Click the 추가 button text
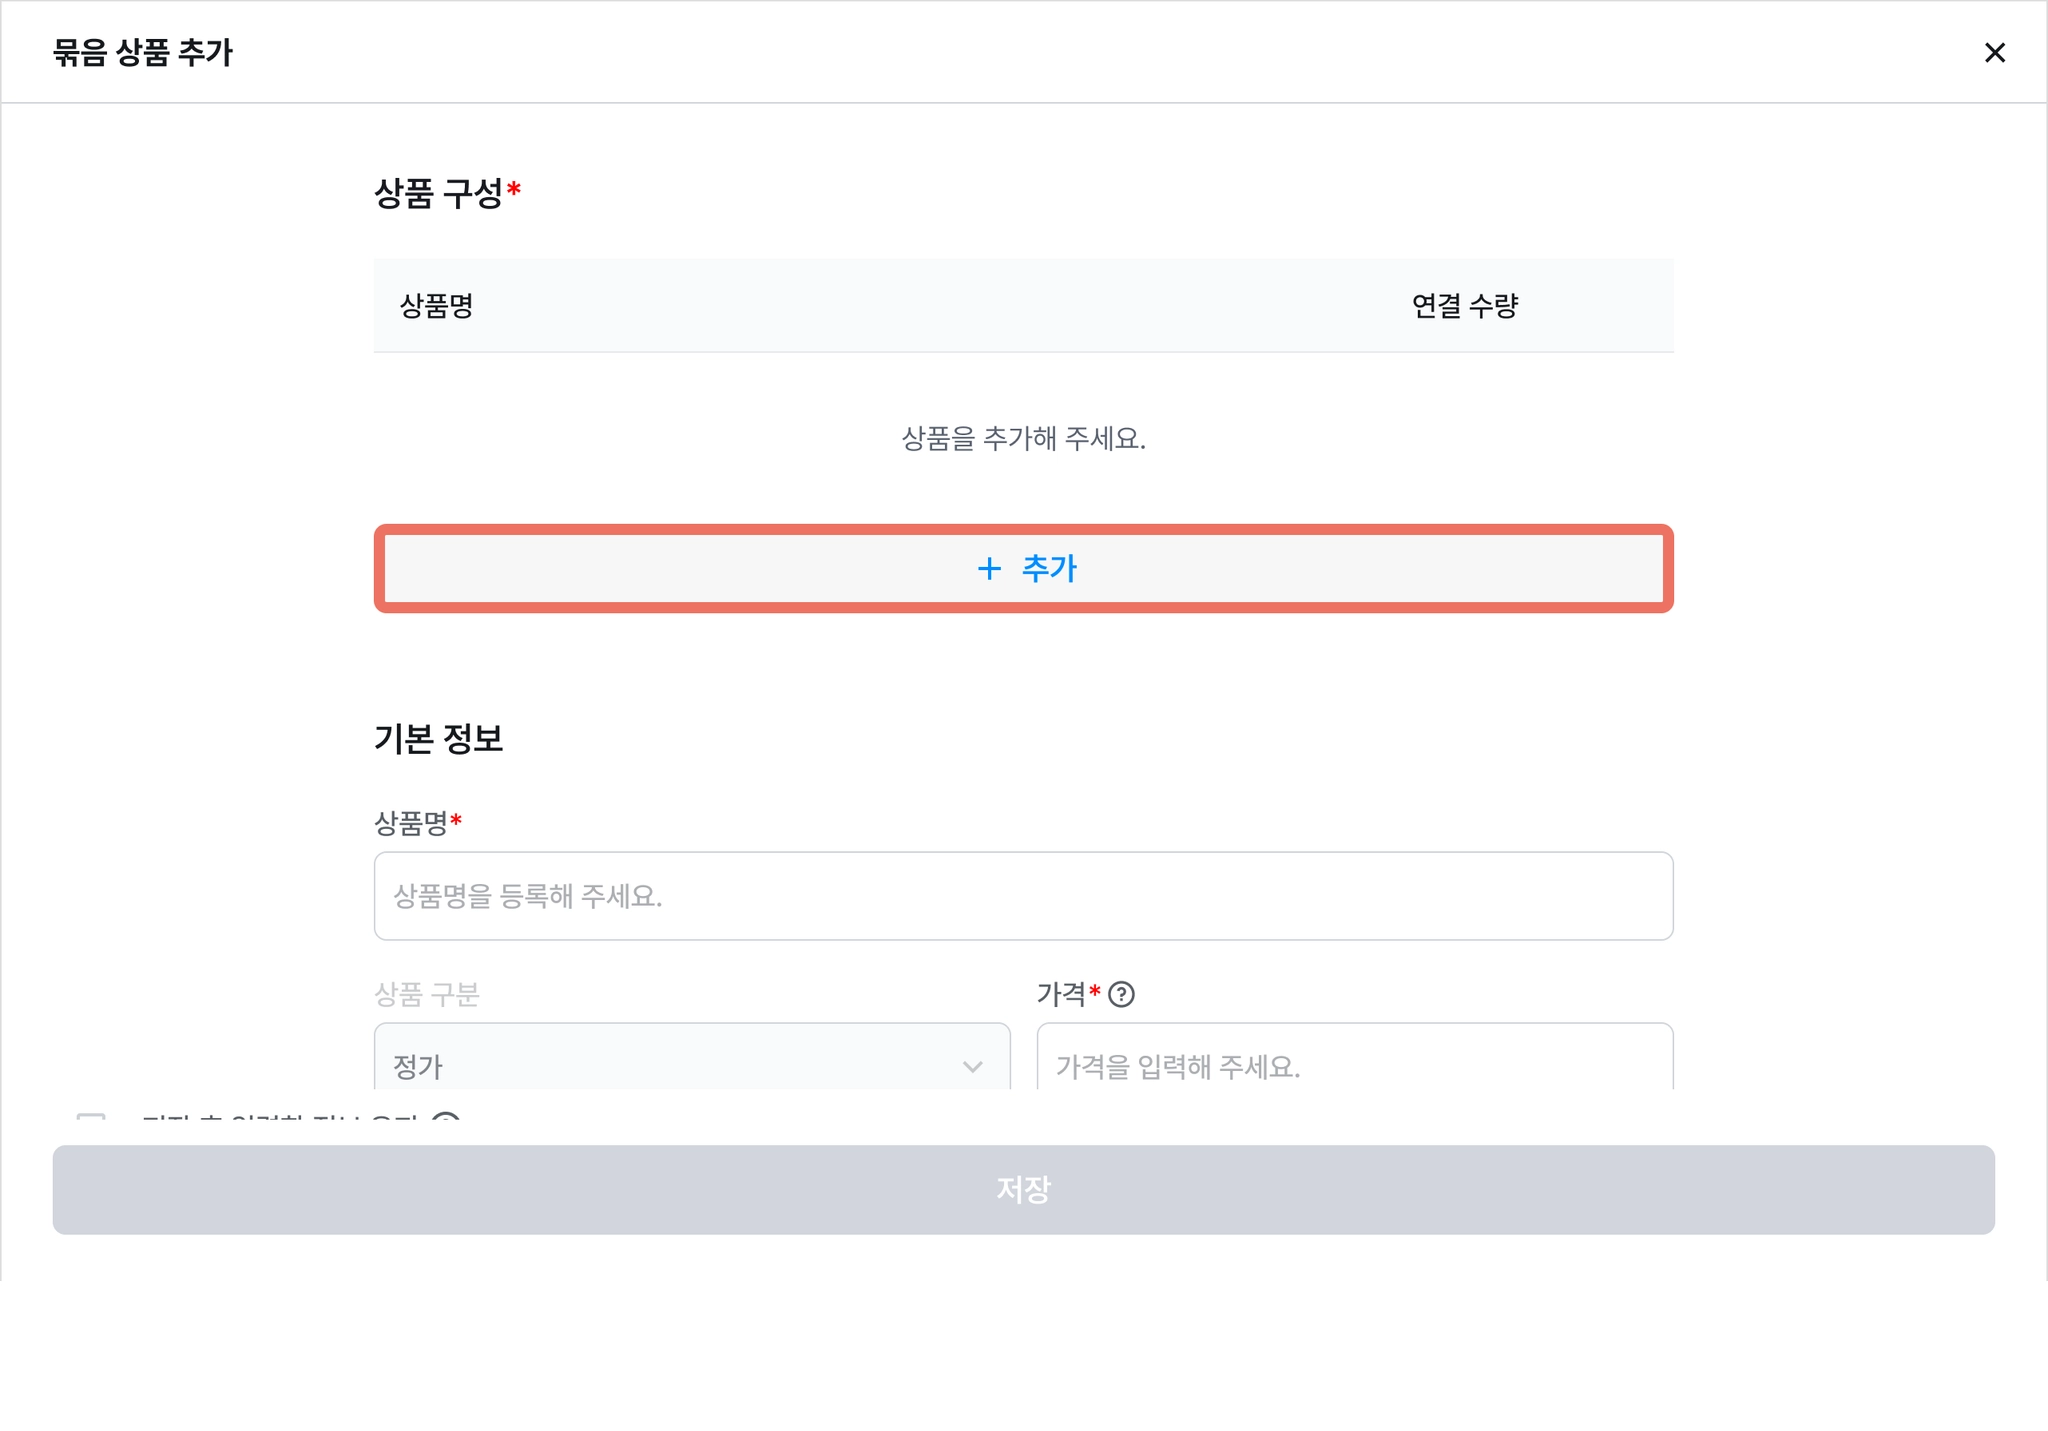 coord(1049,568)
